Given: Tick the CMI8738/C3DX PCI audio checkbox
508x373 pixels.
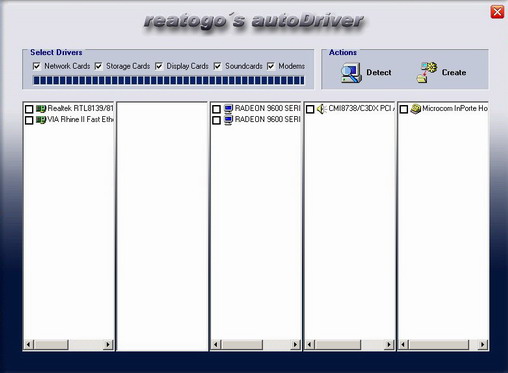Looking at the screenshot, I should (x=310, y=109).
